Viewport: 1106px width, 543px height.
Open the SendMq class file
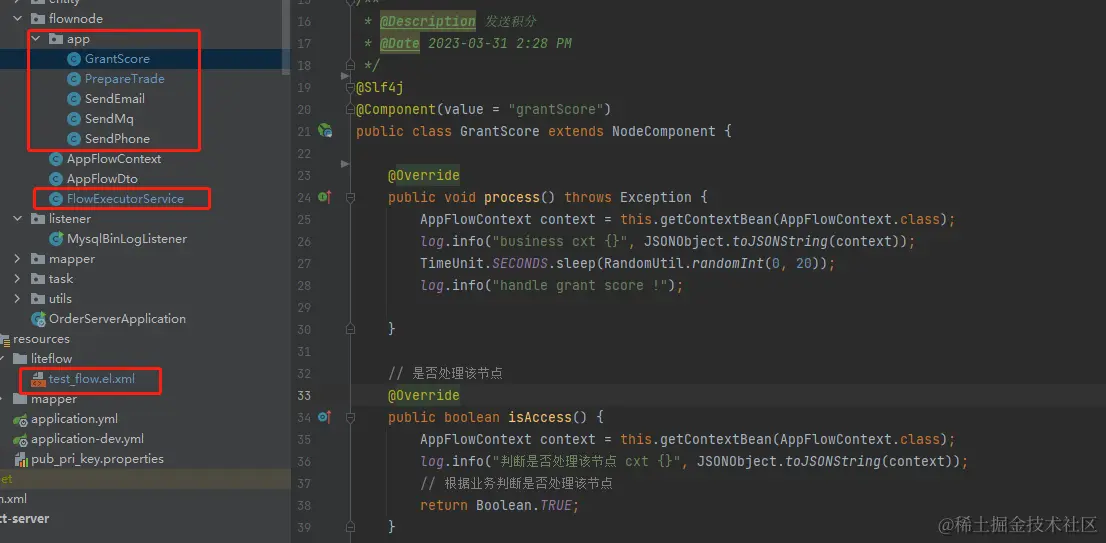109,118
